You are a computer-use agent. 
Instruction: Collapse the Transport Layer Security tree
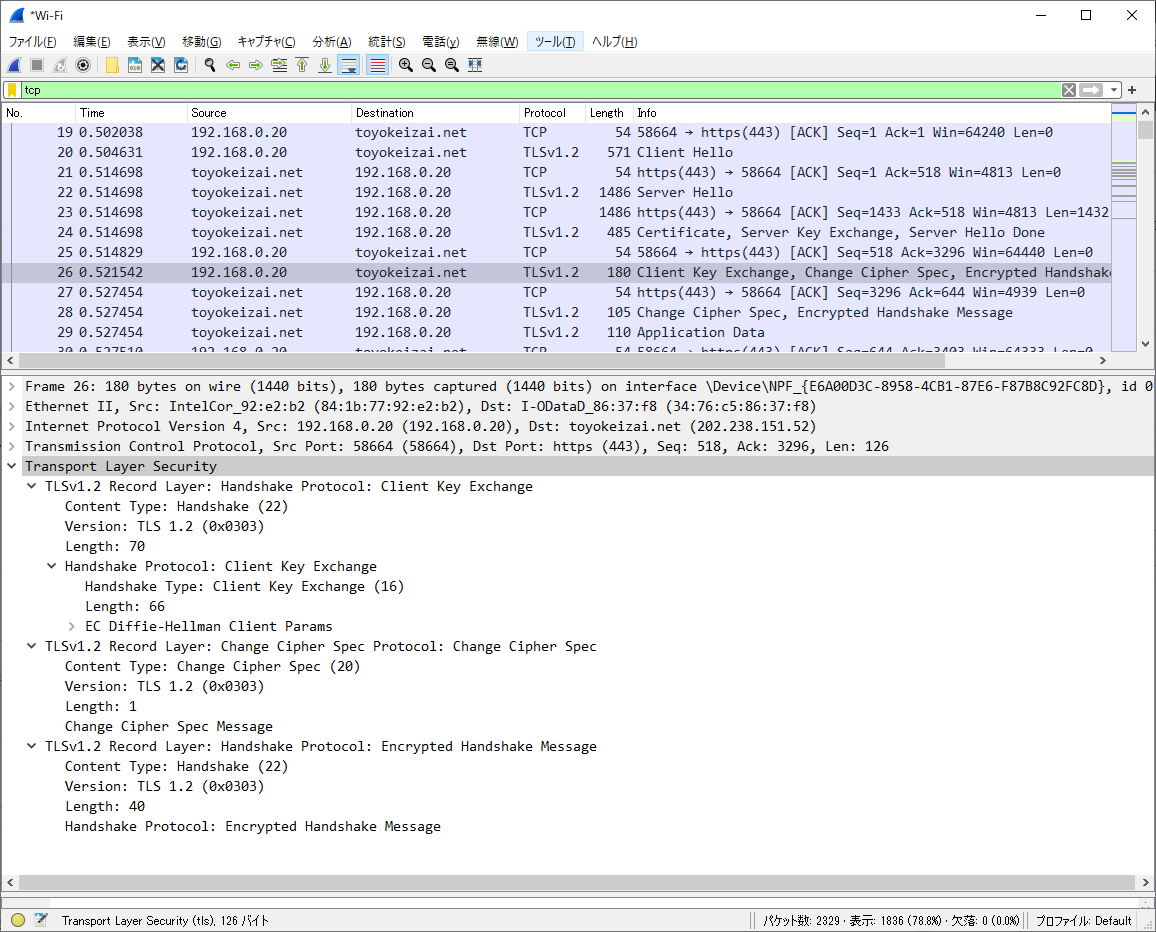point(13,466)
